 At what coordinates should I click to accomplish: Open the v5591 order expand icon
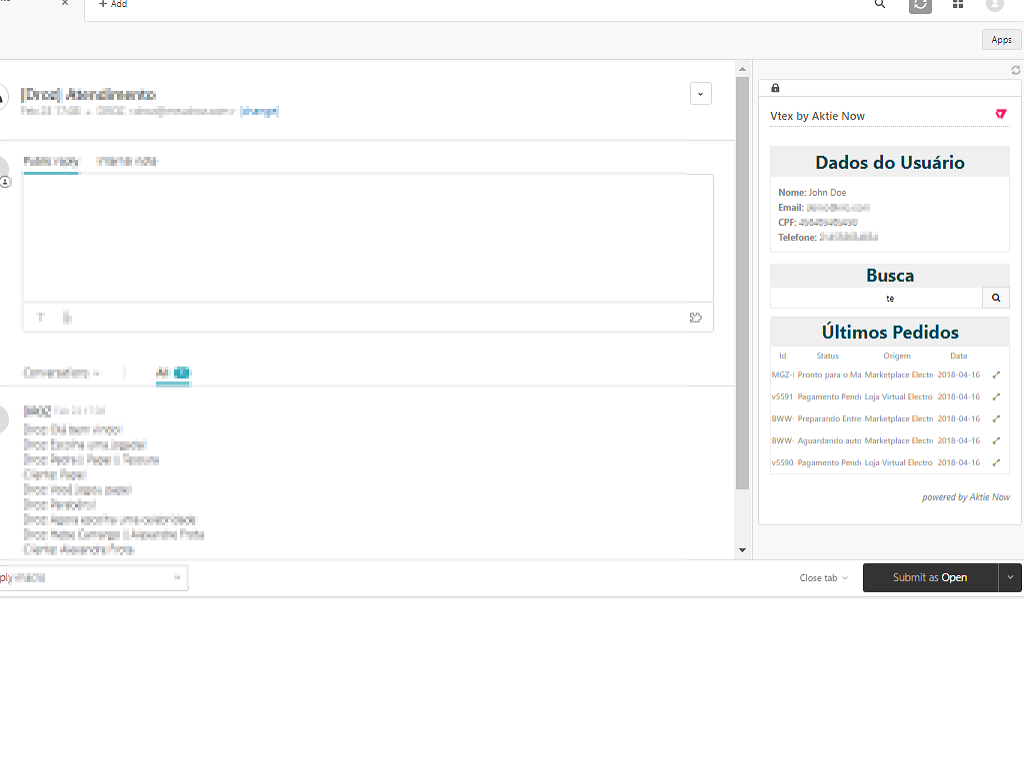click(x=996, y=397)
